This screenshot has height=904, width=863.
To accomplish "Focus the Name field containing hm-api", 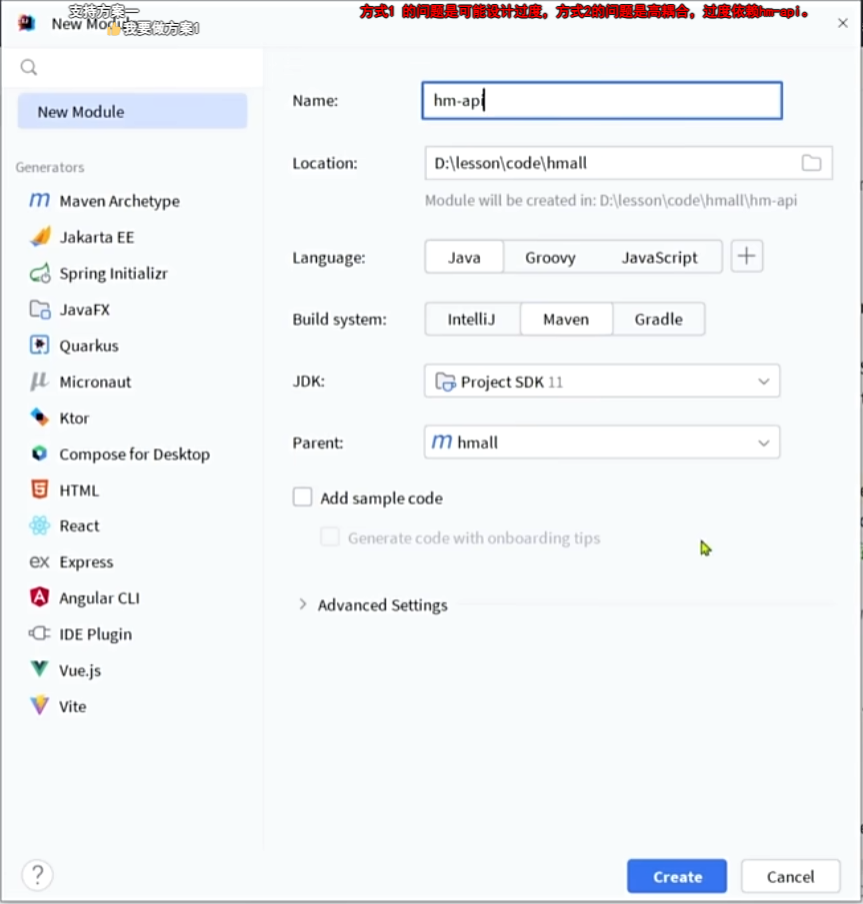I will coord(602,100).
